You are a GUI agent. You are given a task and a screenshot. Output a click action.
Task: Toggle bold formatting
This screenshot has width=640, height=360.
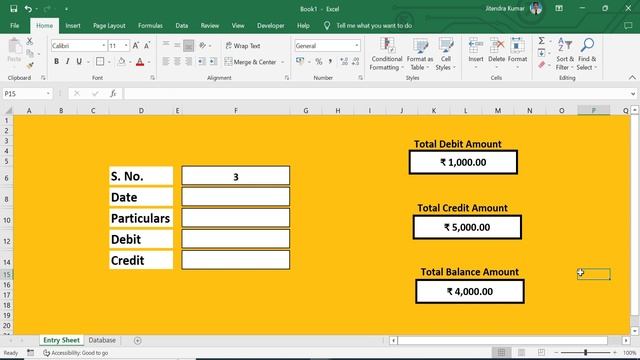point(56,62)
